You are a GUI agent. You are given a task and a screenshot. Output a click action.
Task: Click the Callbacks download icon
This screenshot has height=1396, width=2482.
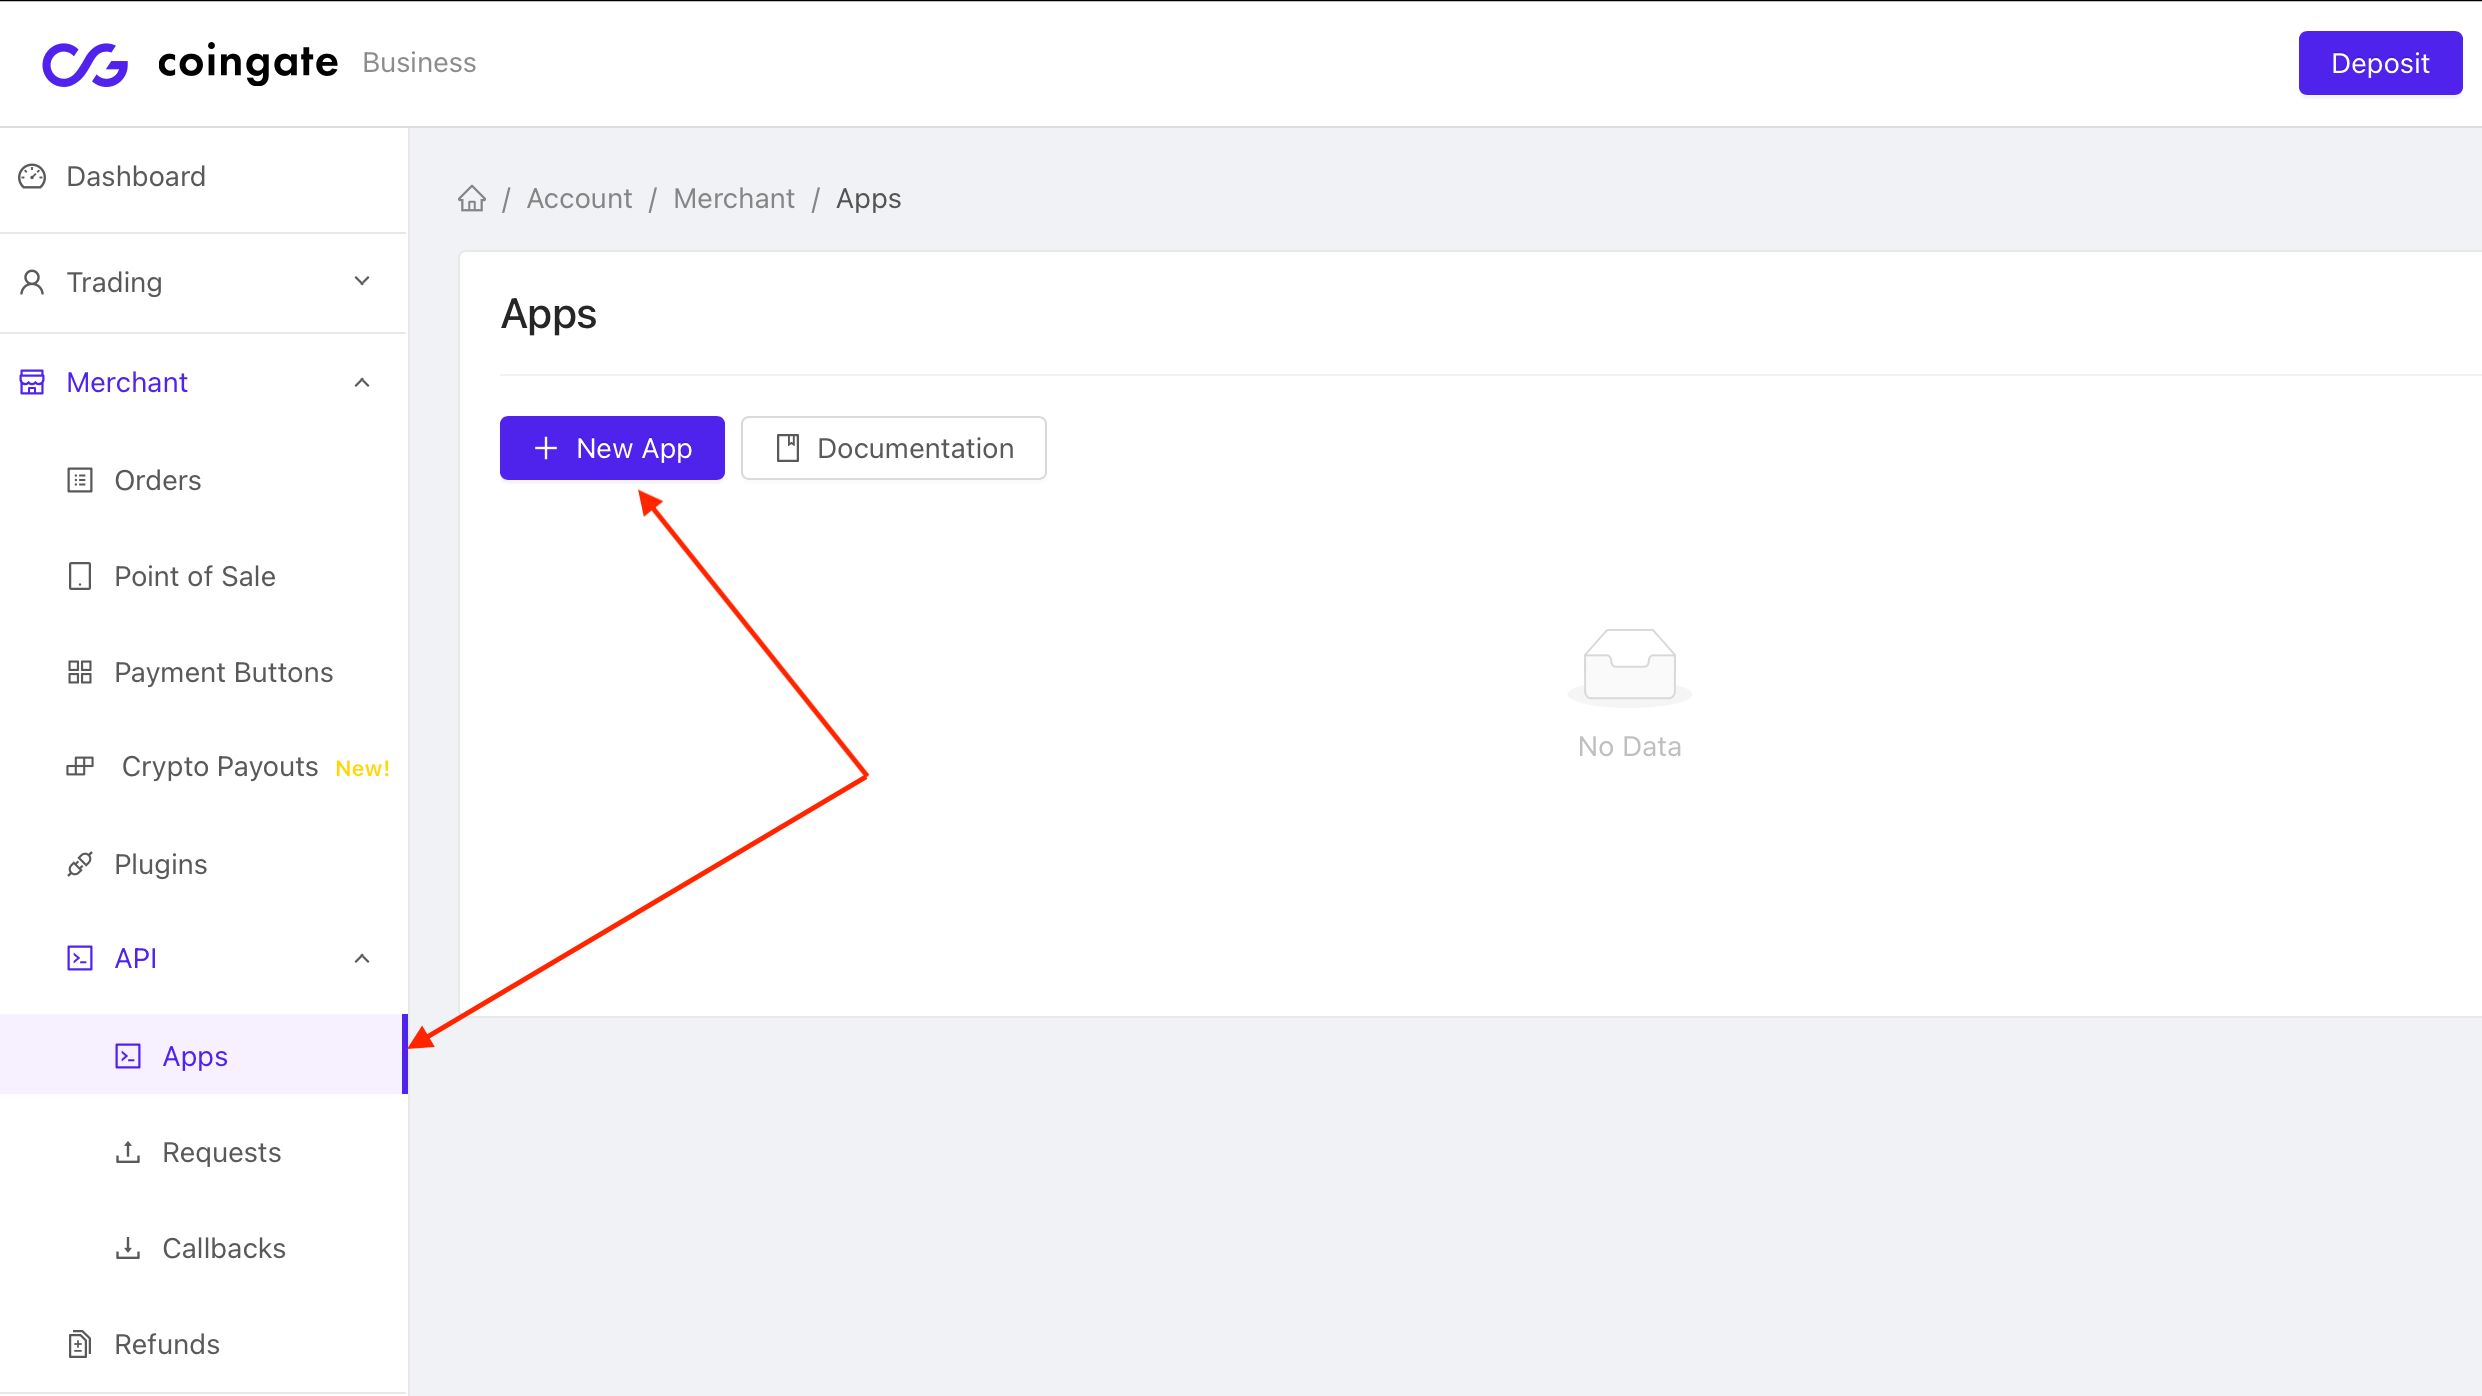pyautogui.click(x=128, y=1248)
